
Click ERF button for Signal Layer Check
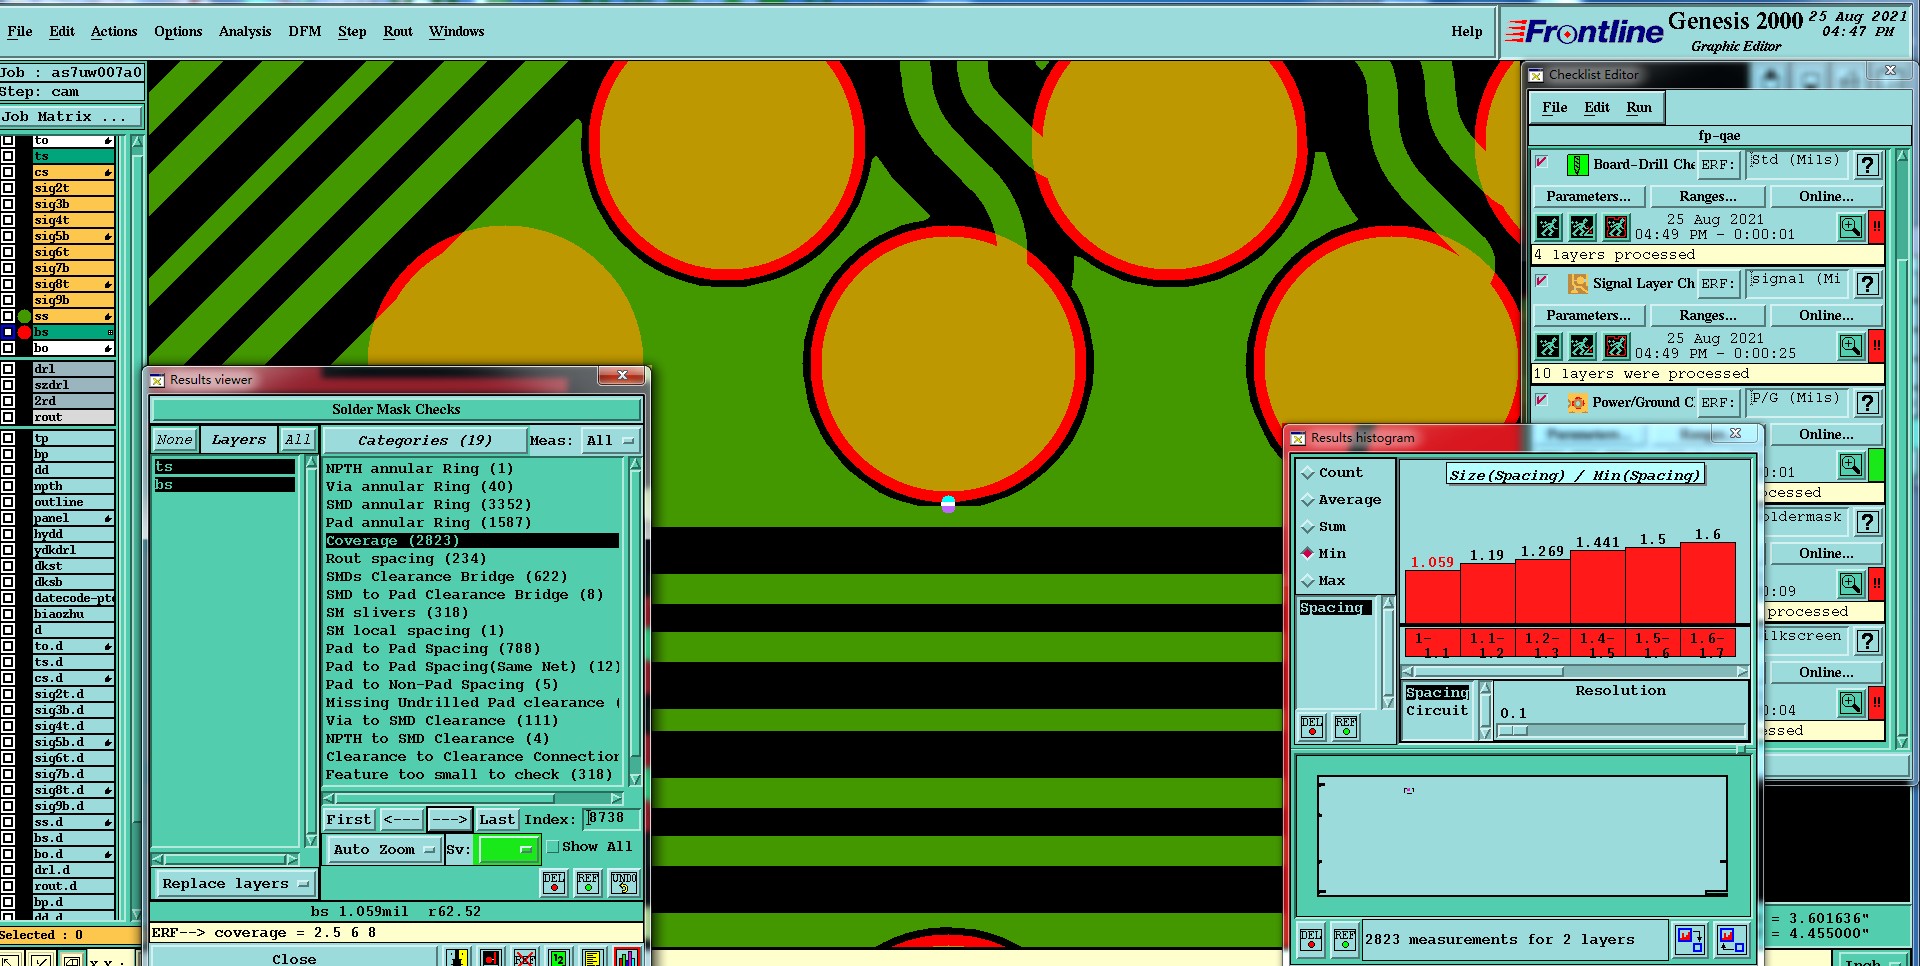click(1717, 284)
